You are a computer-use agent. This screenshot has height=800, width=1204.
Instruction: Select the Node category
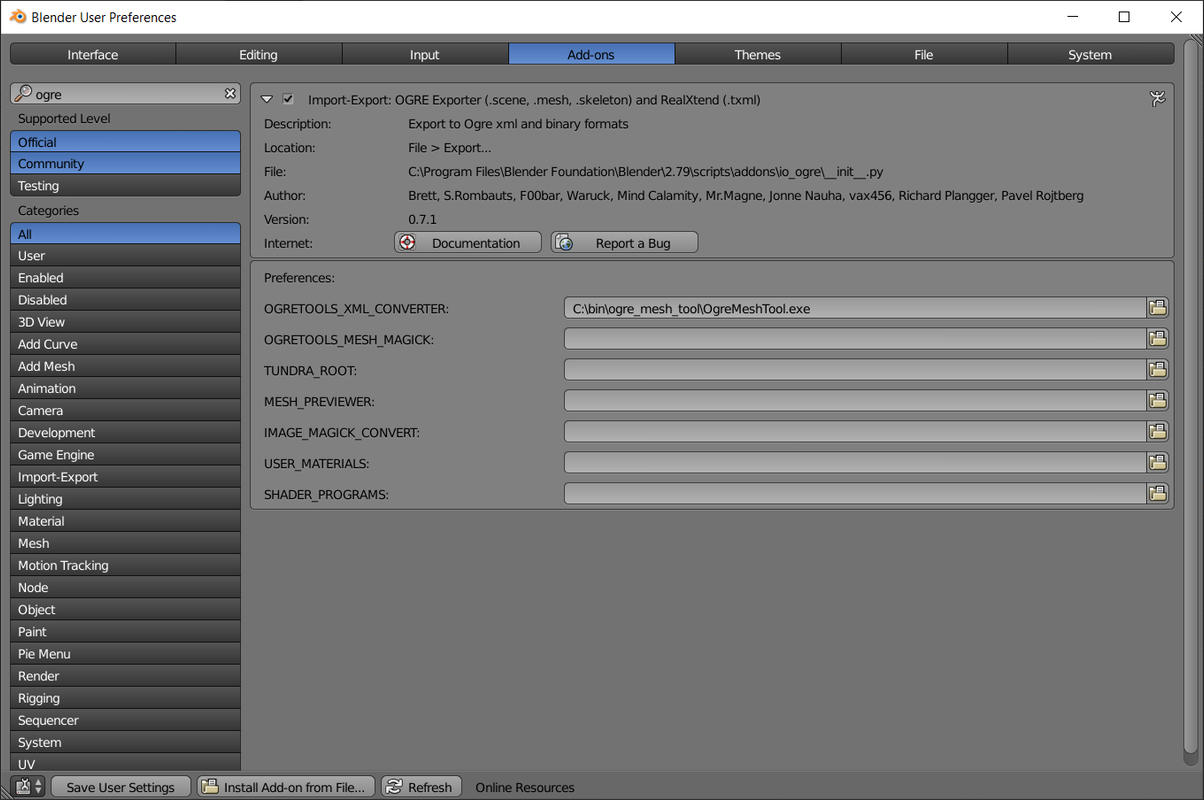pyautogui.click(x=126, y=587)
